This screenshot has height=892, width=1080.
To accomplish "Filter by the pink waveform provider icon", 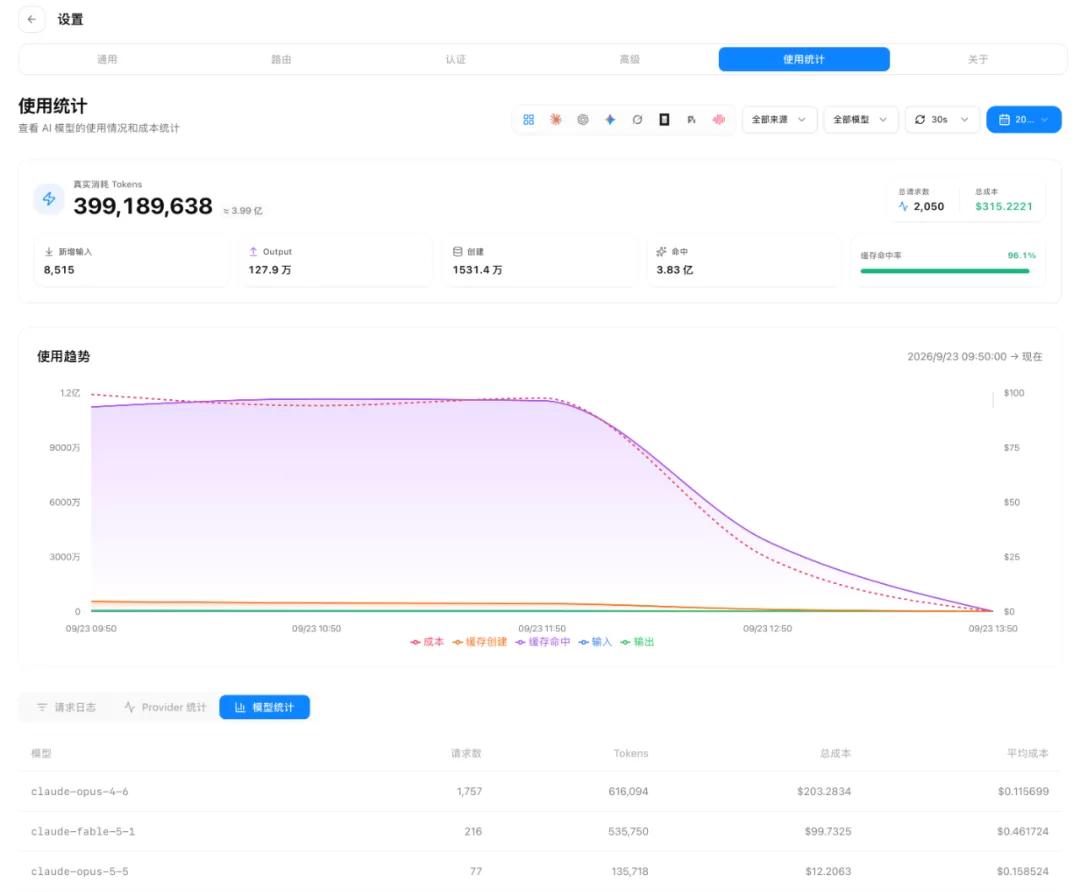I will point(719,120).
